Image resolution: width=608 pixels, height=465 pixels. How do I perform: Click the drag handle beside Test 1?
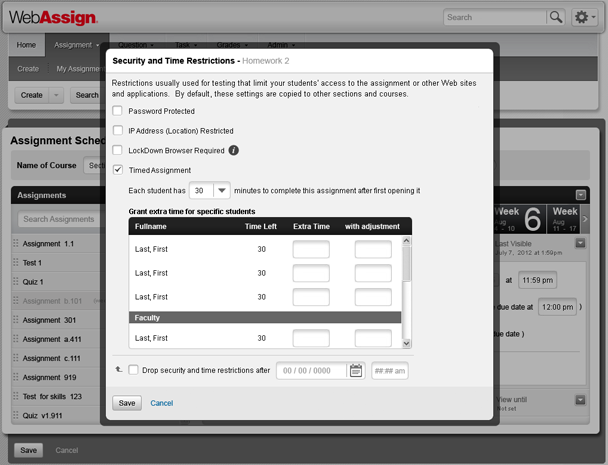[16, 263]
